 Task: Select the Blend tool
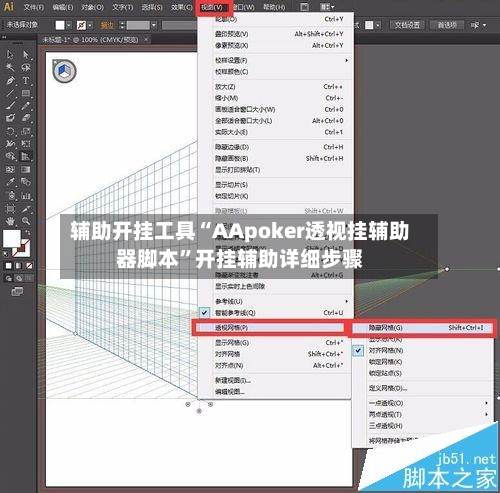26,182
